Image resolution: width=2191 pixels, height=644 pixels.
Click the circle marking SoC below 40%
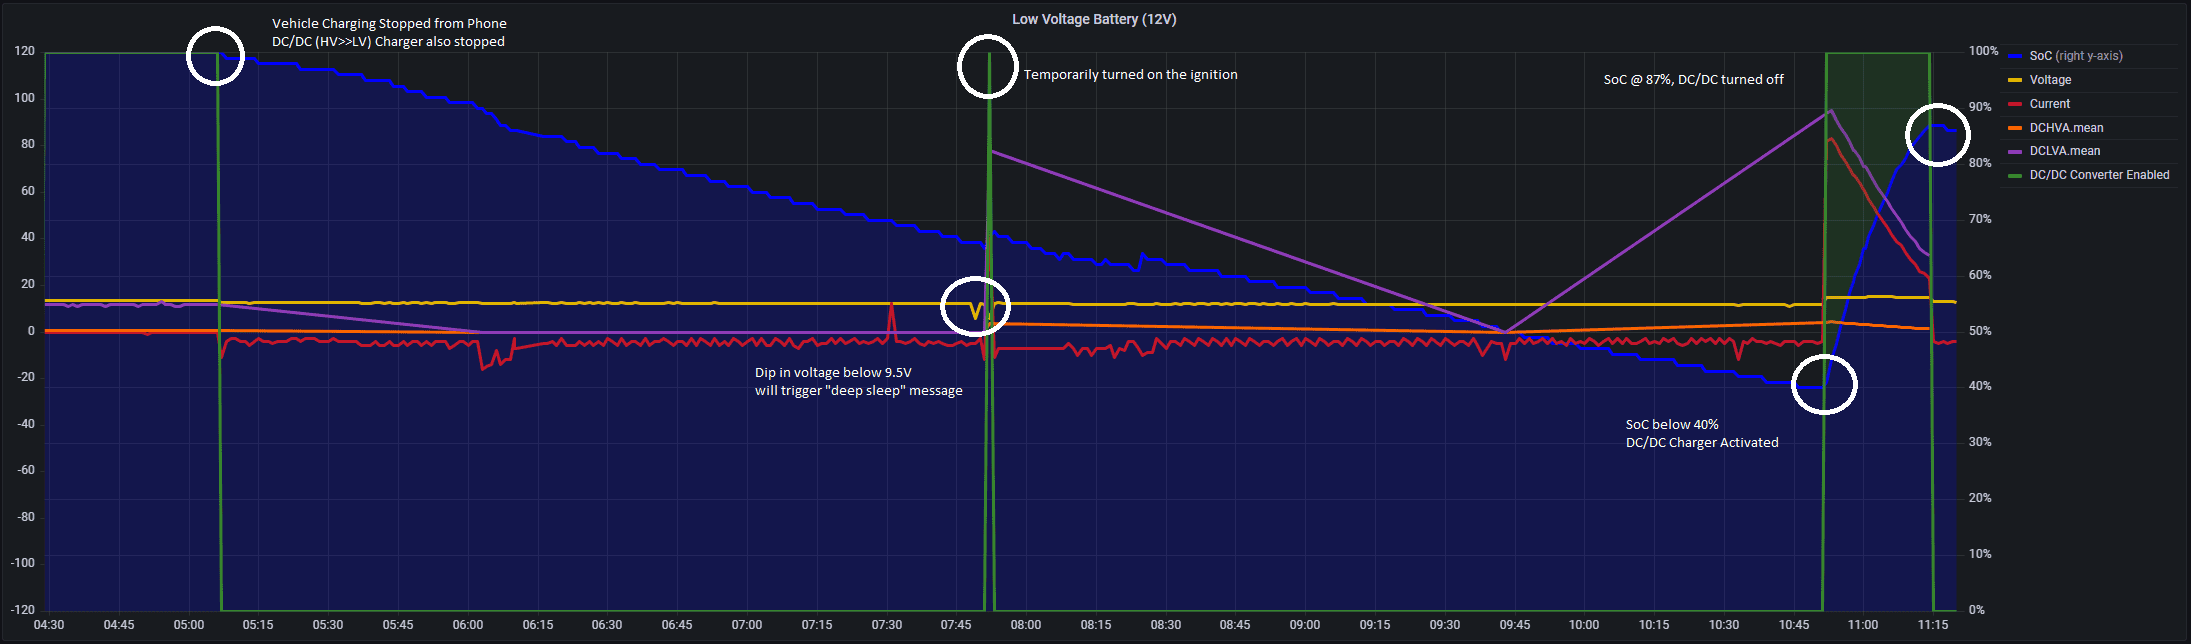[x=1824, y=384]
